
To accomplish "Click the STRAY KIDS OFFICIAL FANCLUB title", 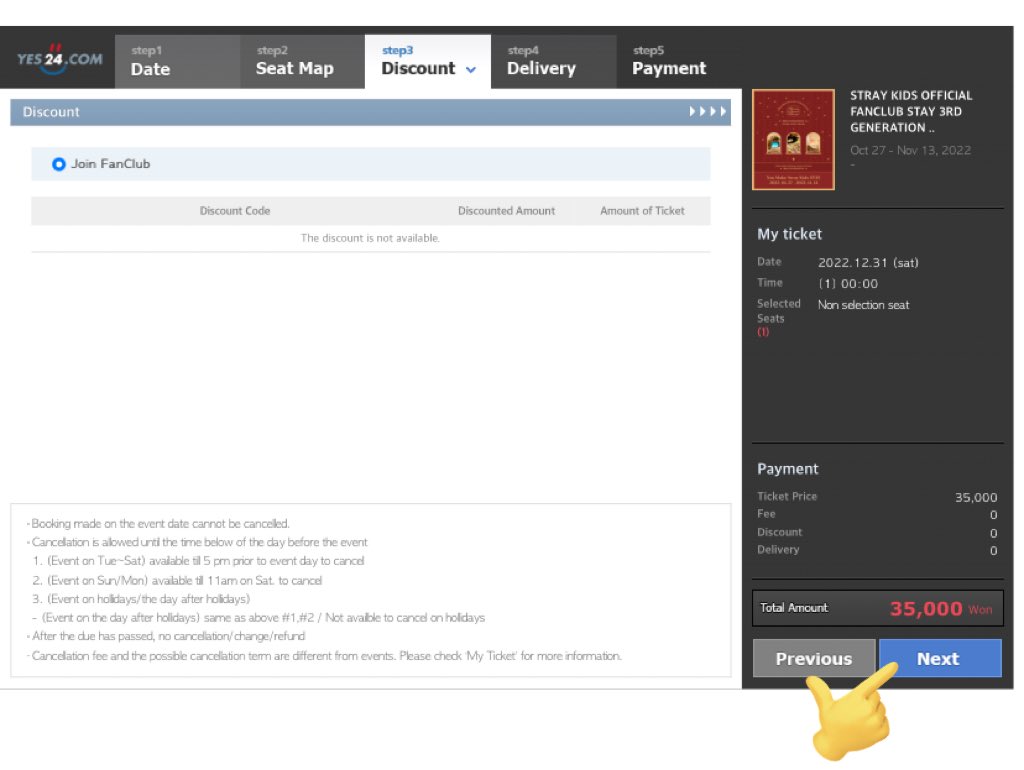I will point(910,112).
